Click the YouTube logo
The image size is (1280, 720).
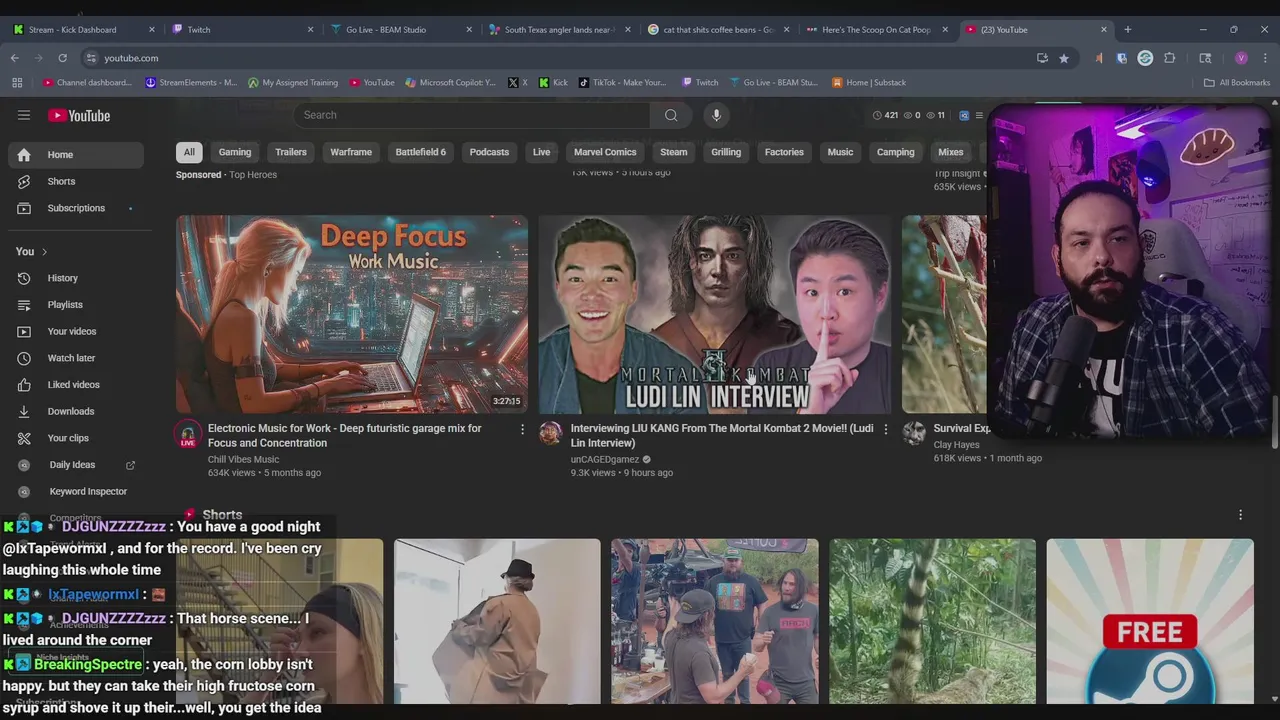(79, 116)
